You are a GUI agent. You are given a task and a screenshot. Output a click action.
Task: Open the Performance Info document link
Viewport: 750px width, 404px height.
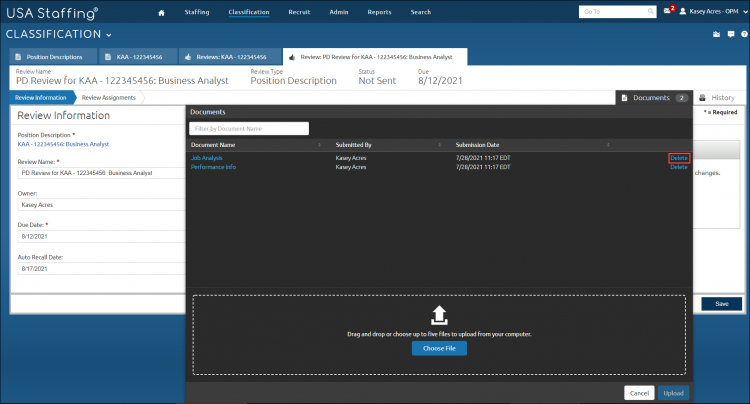(213, 167)
